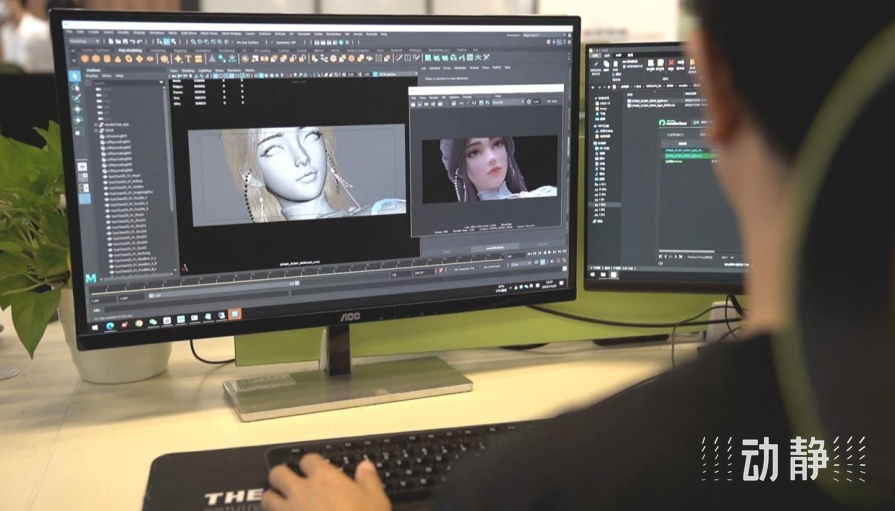895x511 pixels.
Task: Switch to the Poly Modeling shelf tab
Action: point(130,50)
